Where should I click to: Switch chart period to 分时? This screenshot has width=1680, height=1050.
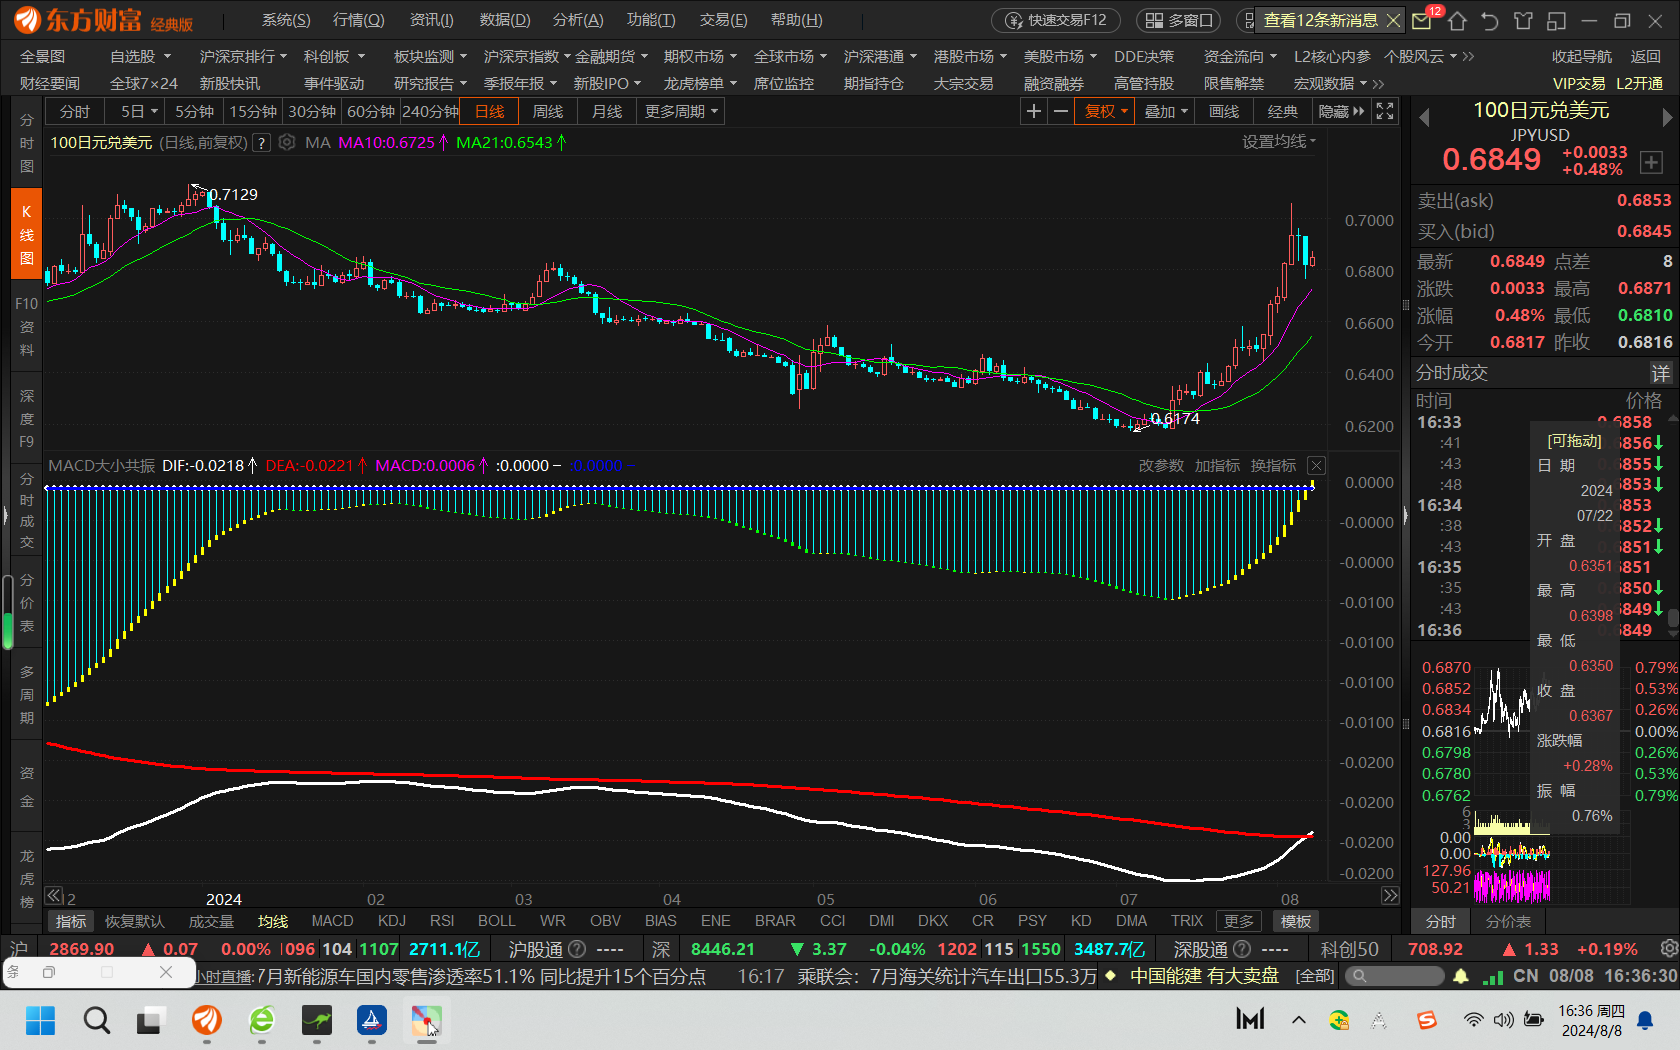coord(75,111)
